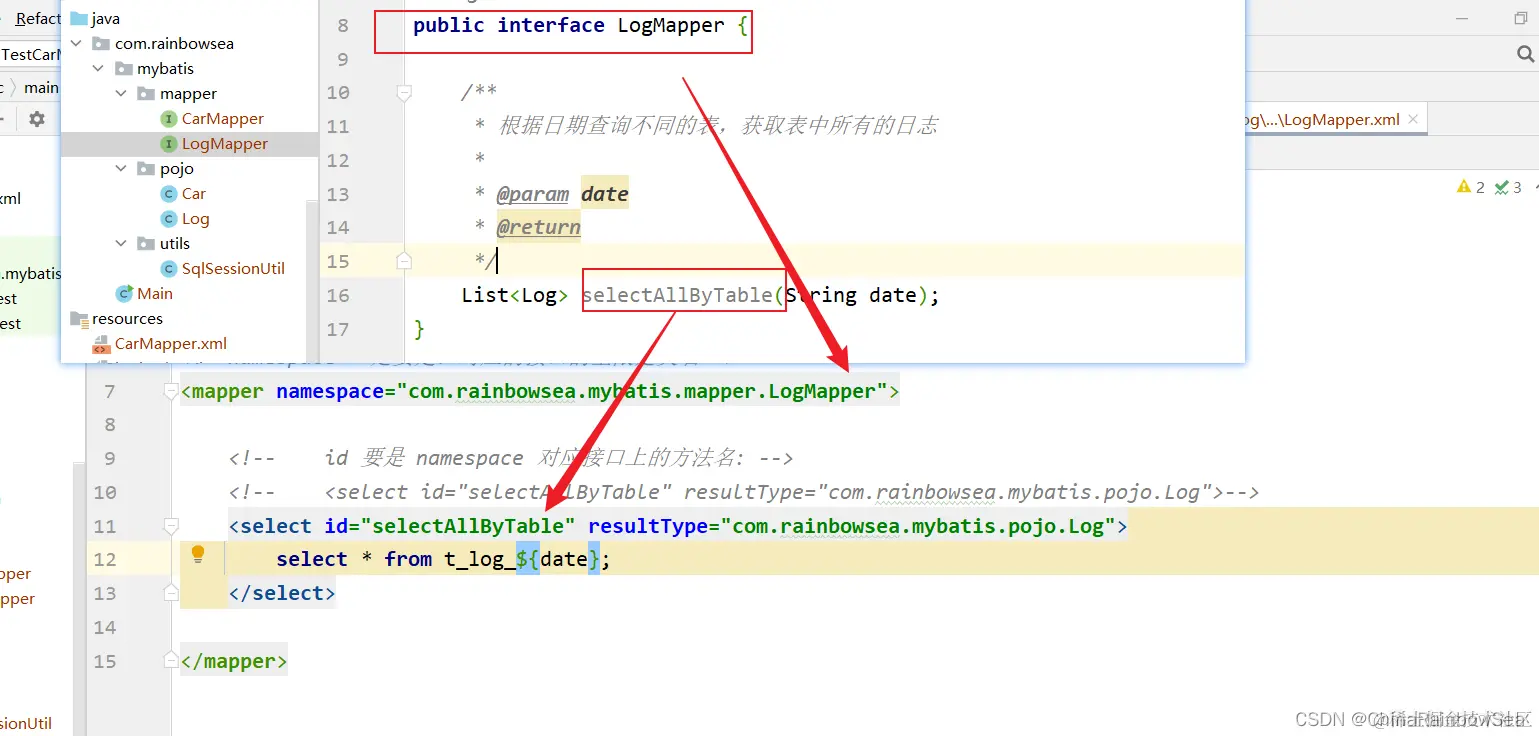Screen dimensions: 1539x736
Task: Collapse the mapper package chevron
Action: pyautogui.click(x=121, y=93)
